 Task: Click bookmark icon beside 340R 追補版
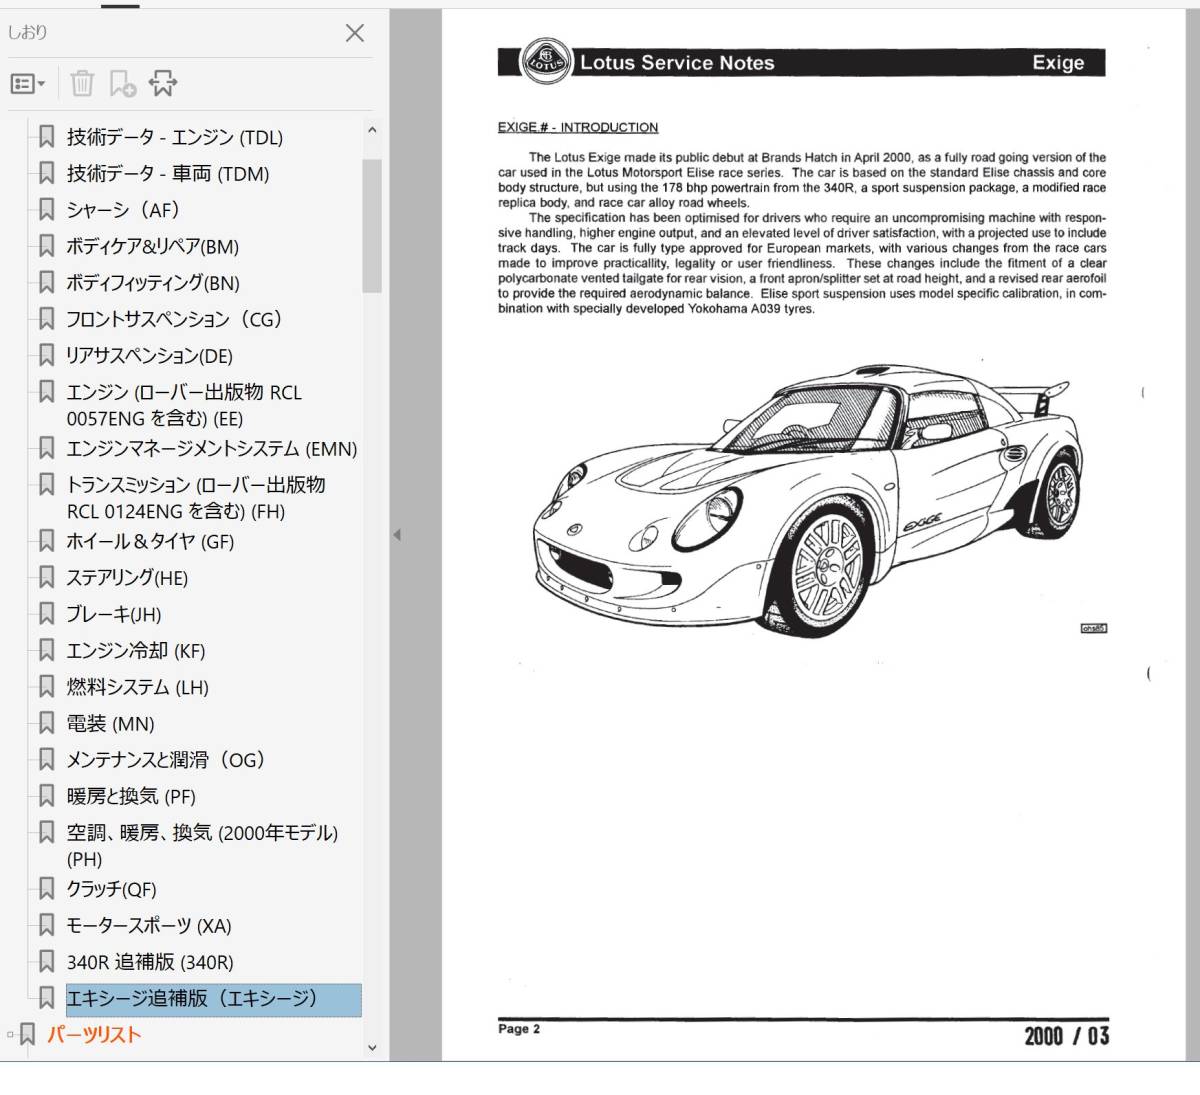pyautogui.click(x=46, y=961)
